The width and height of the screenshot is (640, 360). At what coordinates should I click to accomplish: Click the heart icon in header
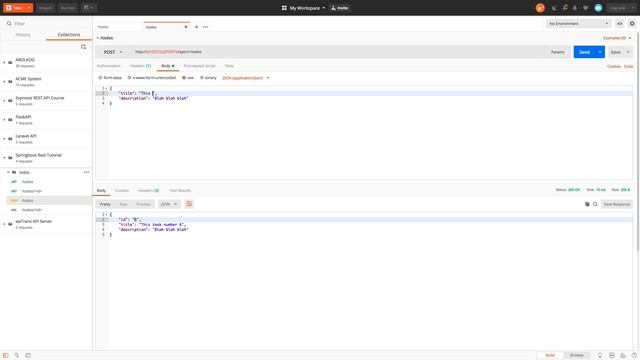click(x=585, y=8)
